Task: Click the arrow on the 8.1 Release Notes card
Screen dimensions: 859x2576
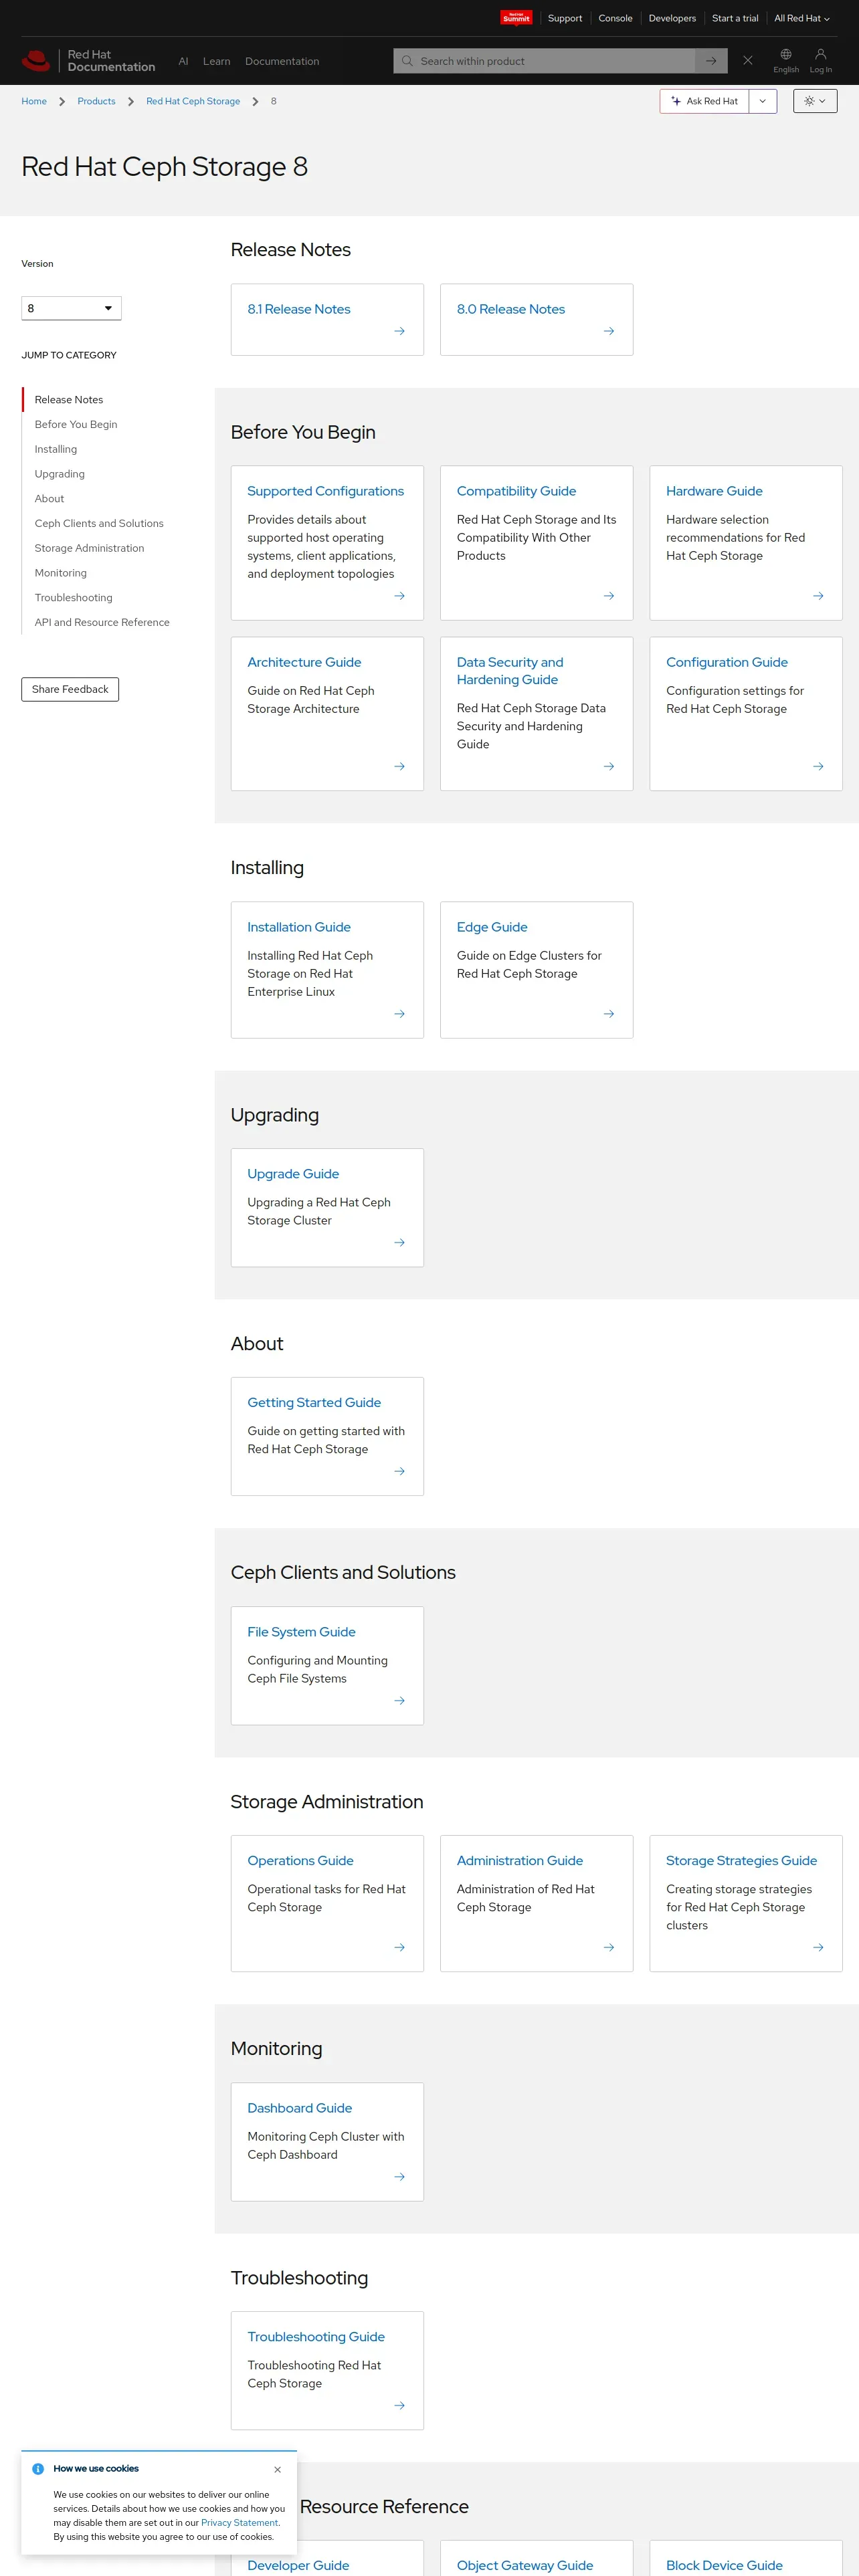Action: coord(400,331)
